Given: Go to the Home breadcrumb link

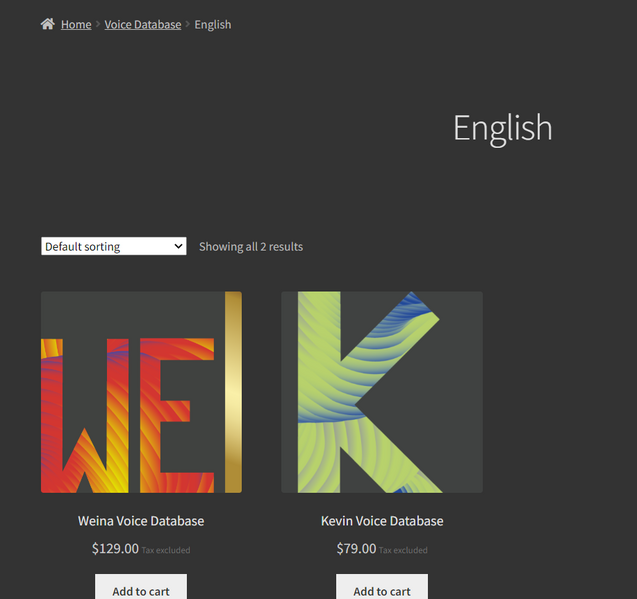Looking at the screenshot, I should click(x=76, y=24).
